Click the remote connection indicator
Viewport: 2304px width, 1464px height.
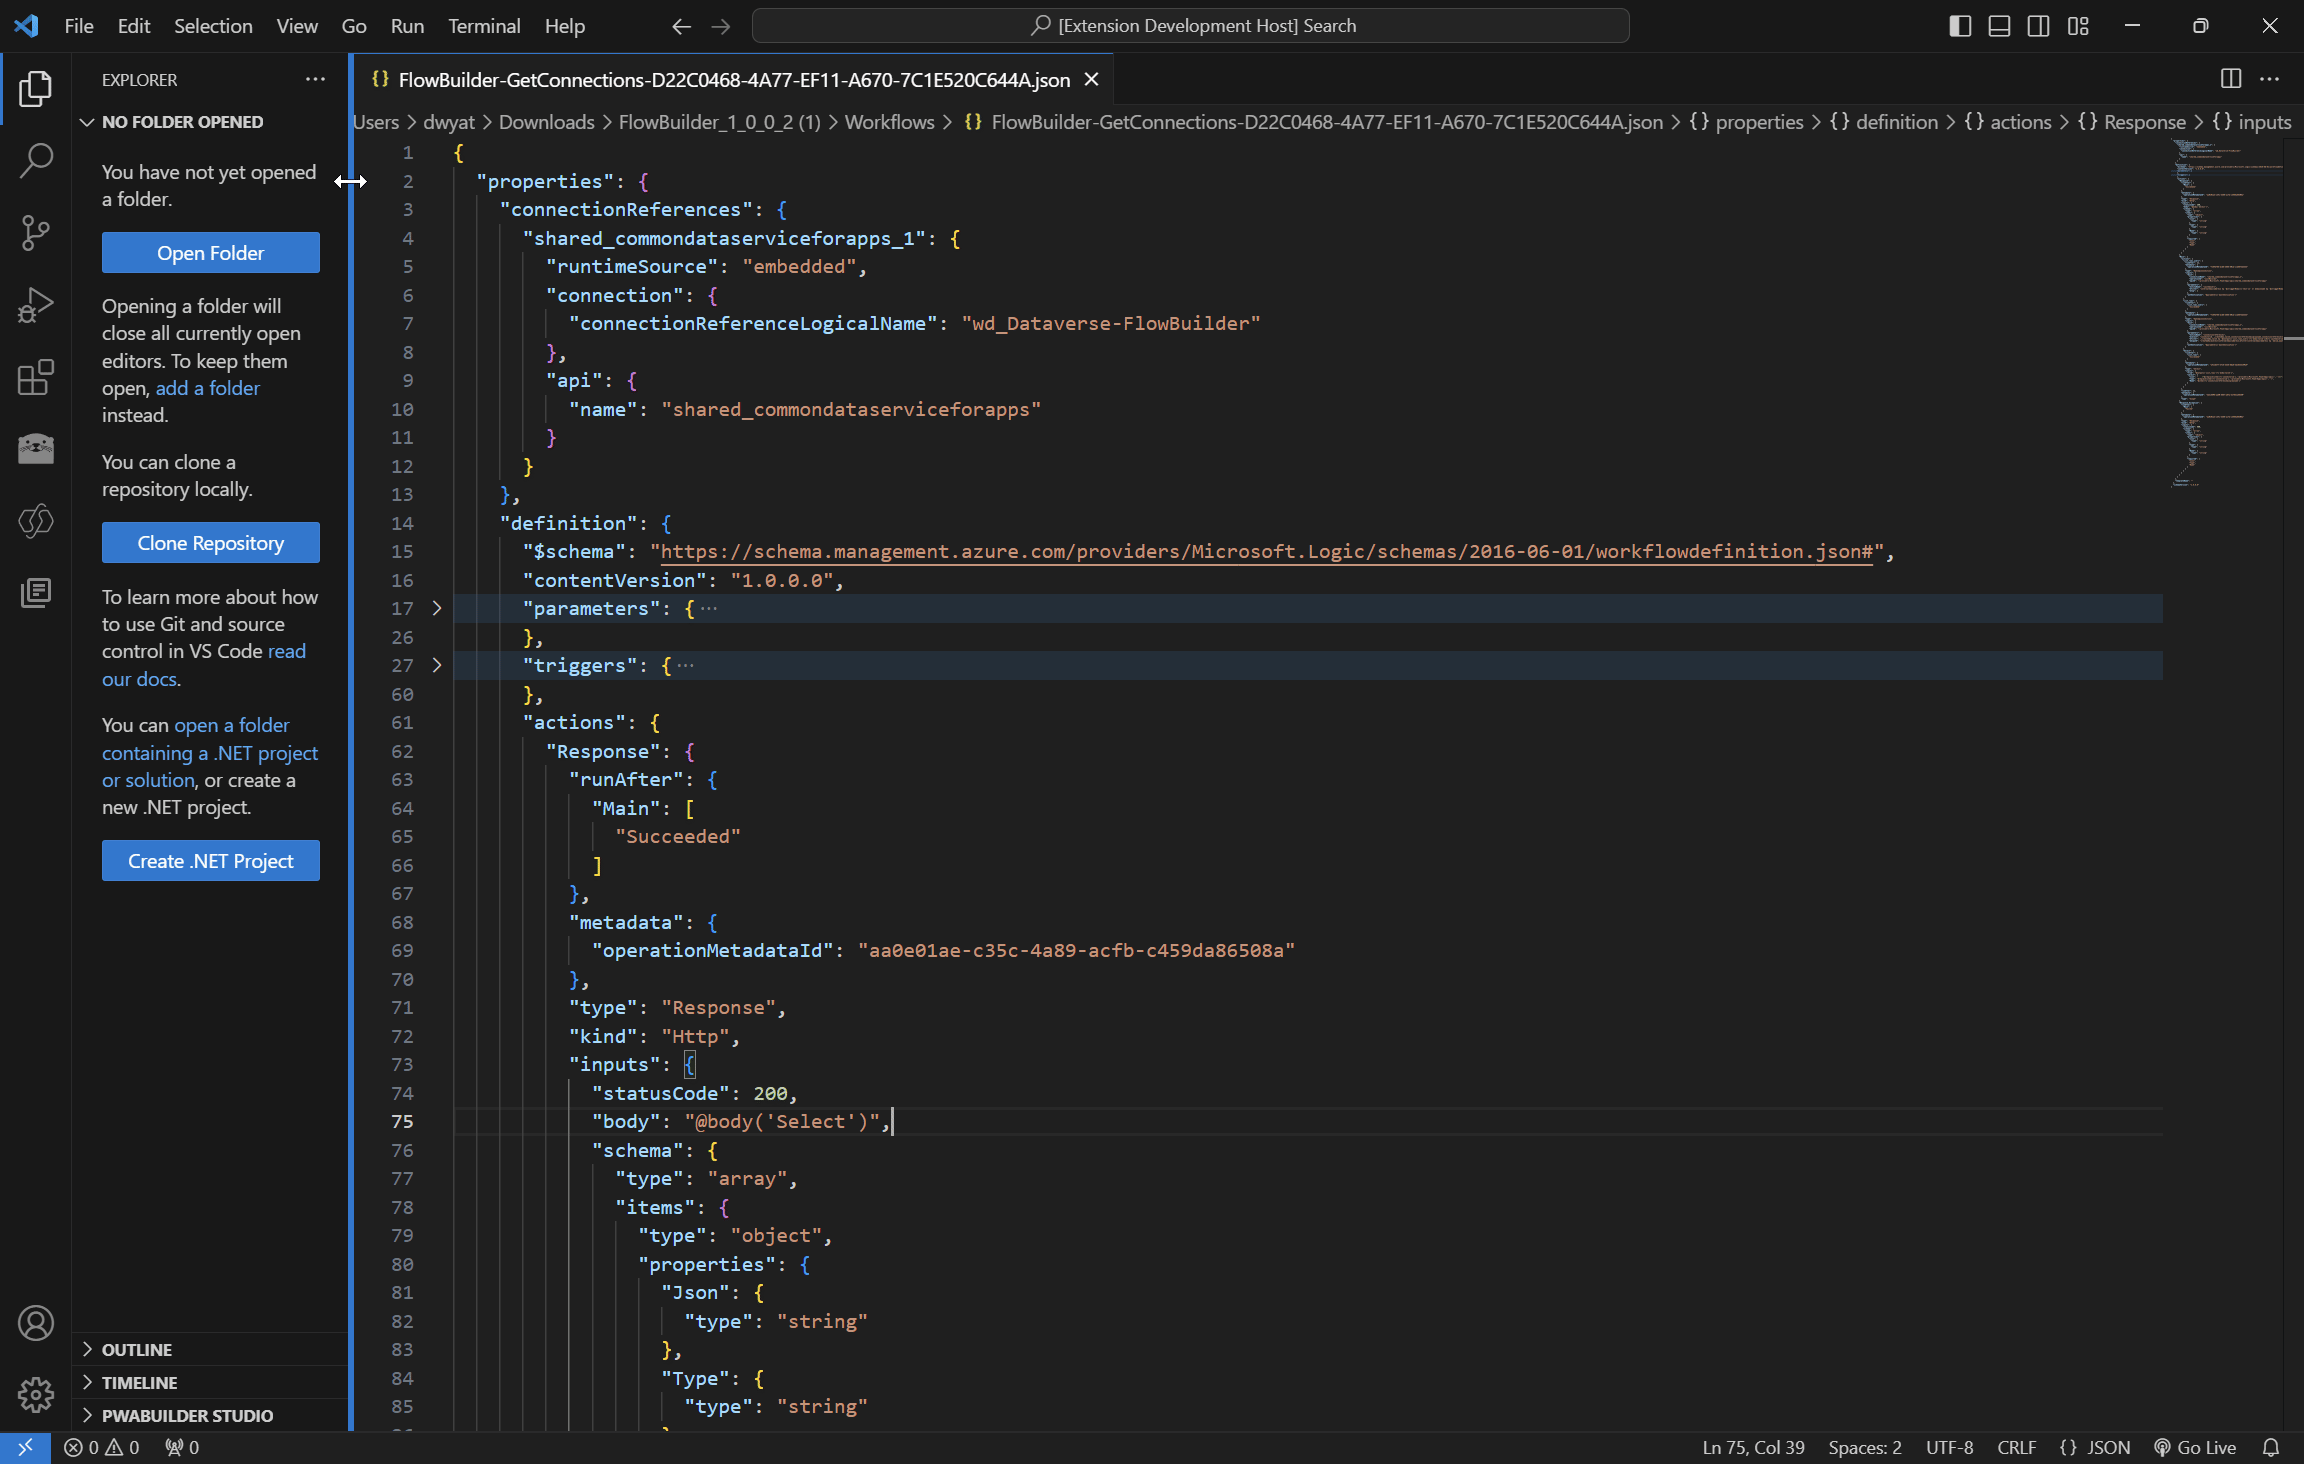(25, 1447)
